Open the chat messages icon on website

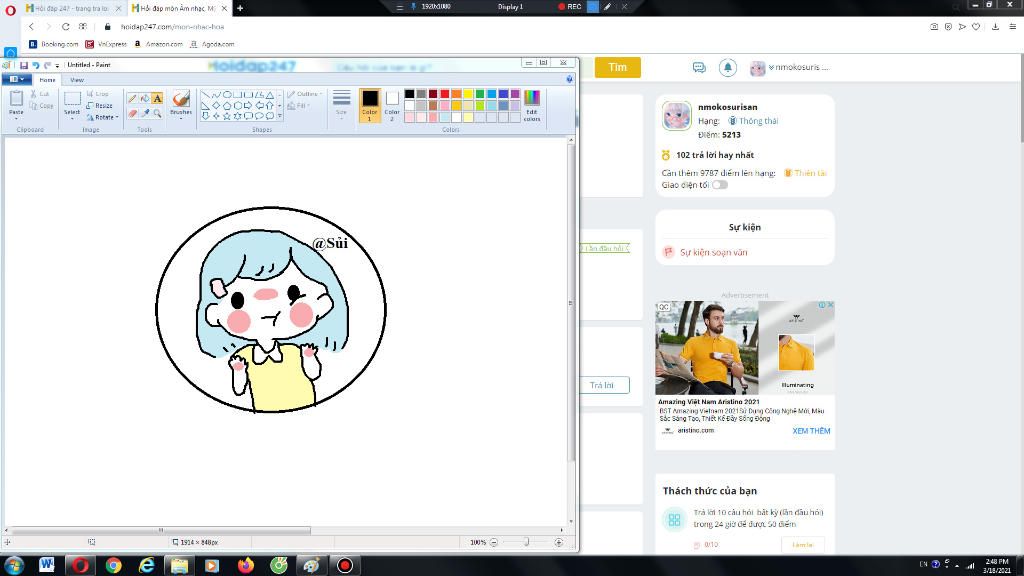click(x=699, y=67)
